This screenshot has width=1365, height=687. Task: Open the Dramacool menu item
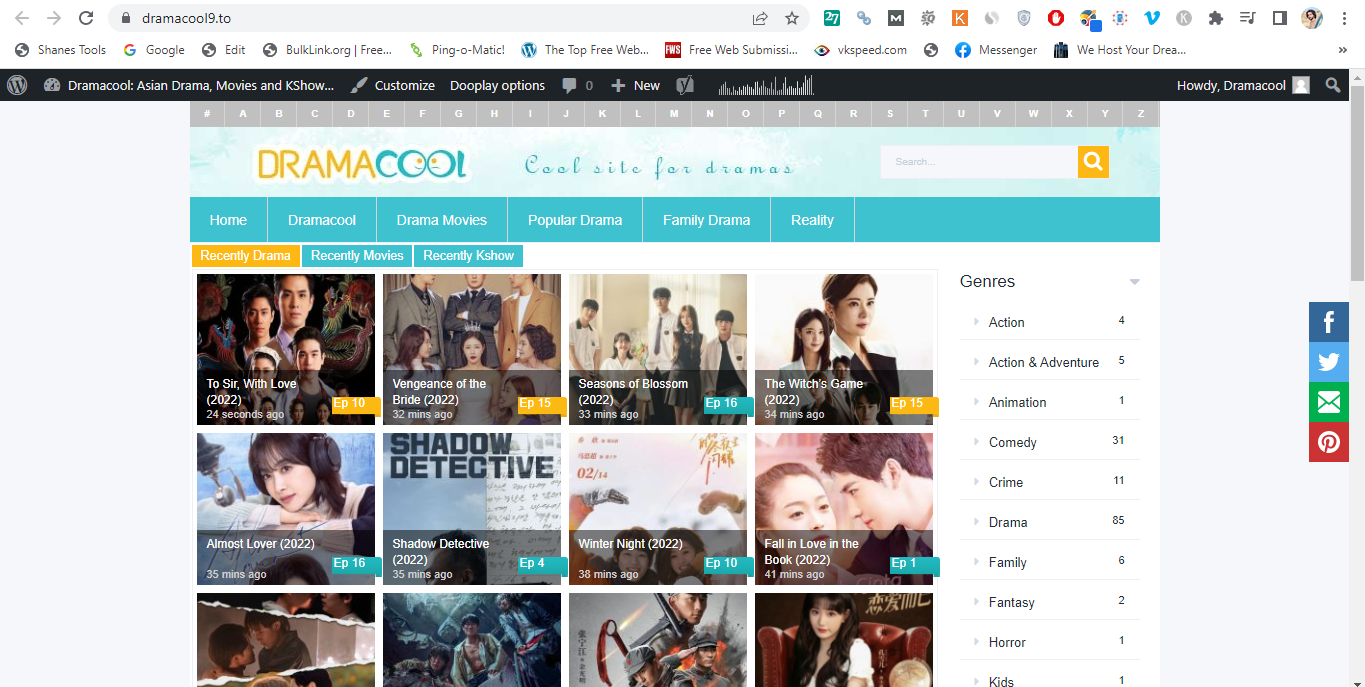(322, 220)
